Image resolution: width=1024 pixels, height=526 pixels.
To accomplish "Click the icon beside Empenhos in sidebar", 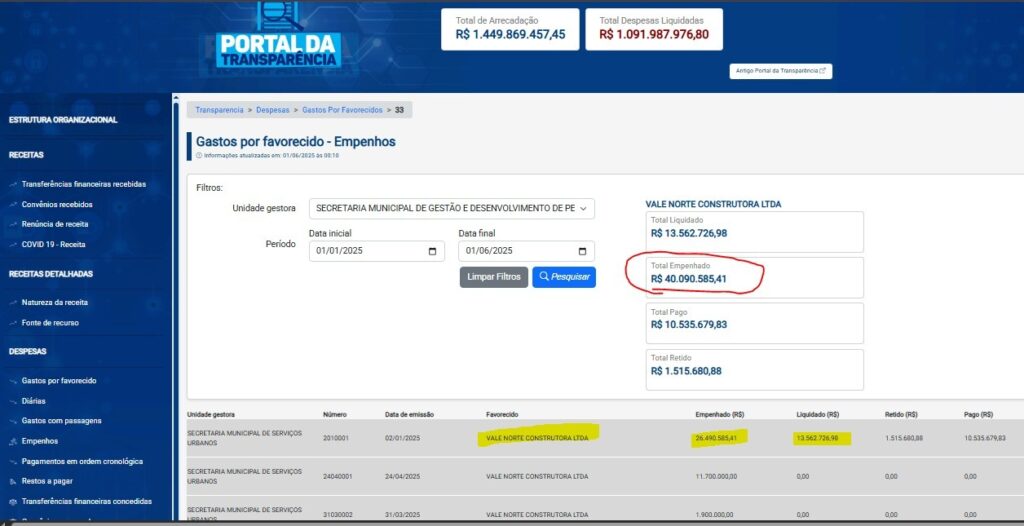I will click(x=13, y=442).
